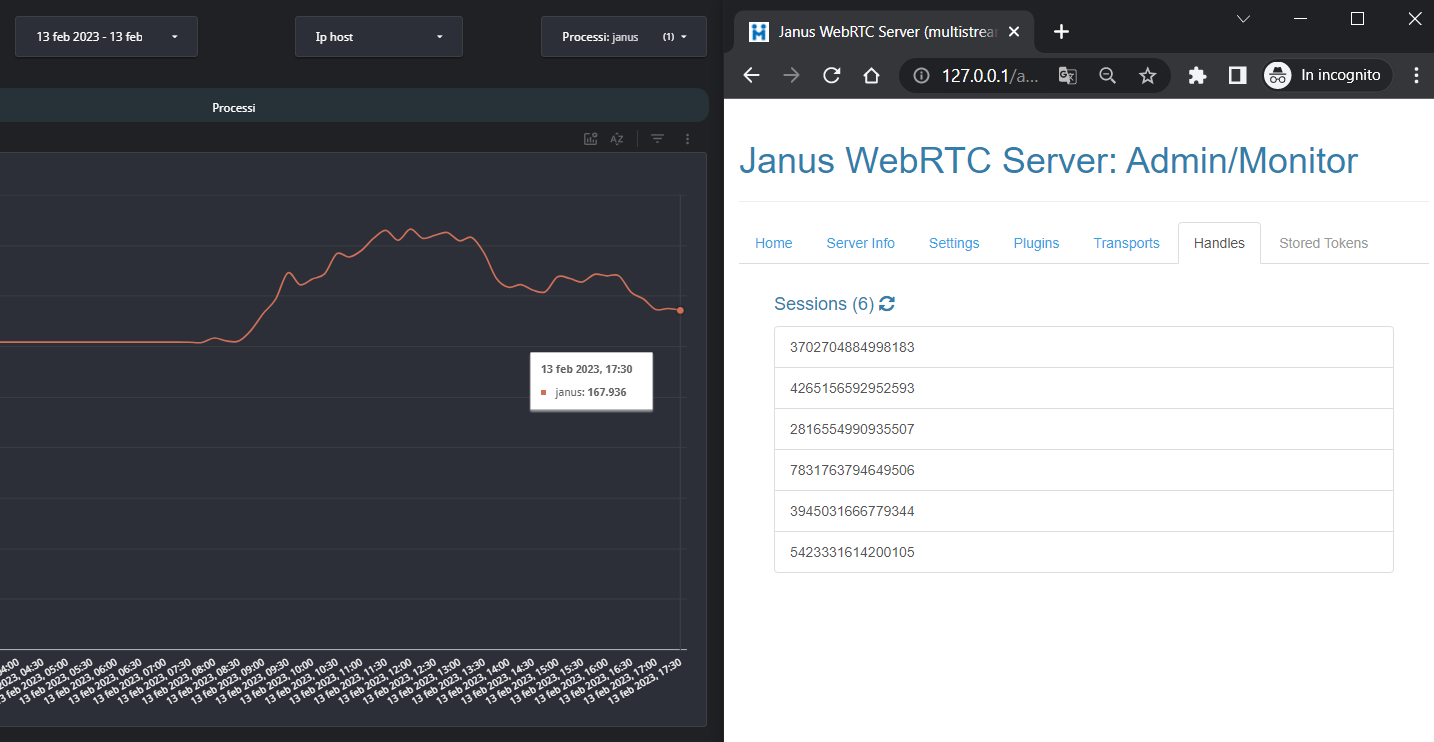Bookmark the page with the star icon
Image resolution: width=1434 pixels, height=742 pixels.
[x=1147, y=75]
